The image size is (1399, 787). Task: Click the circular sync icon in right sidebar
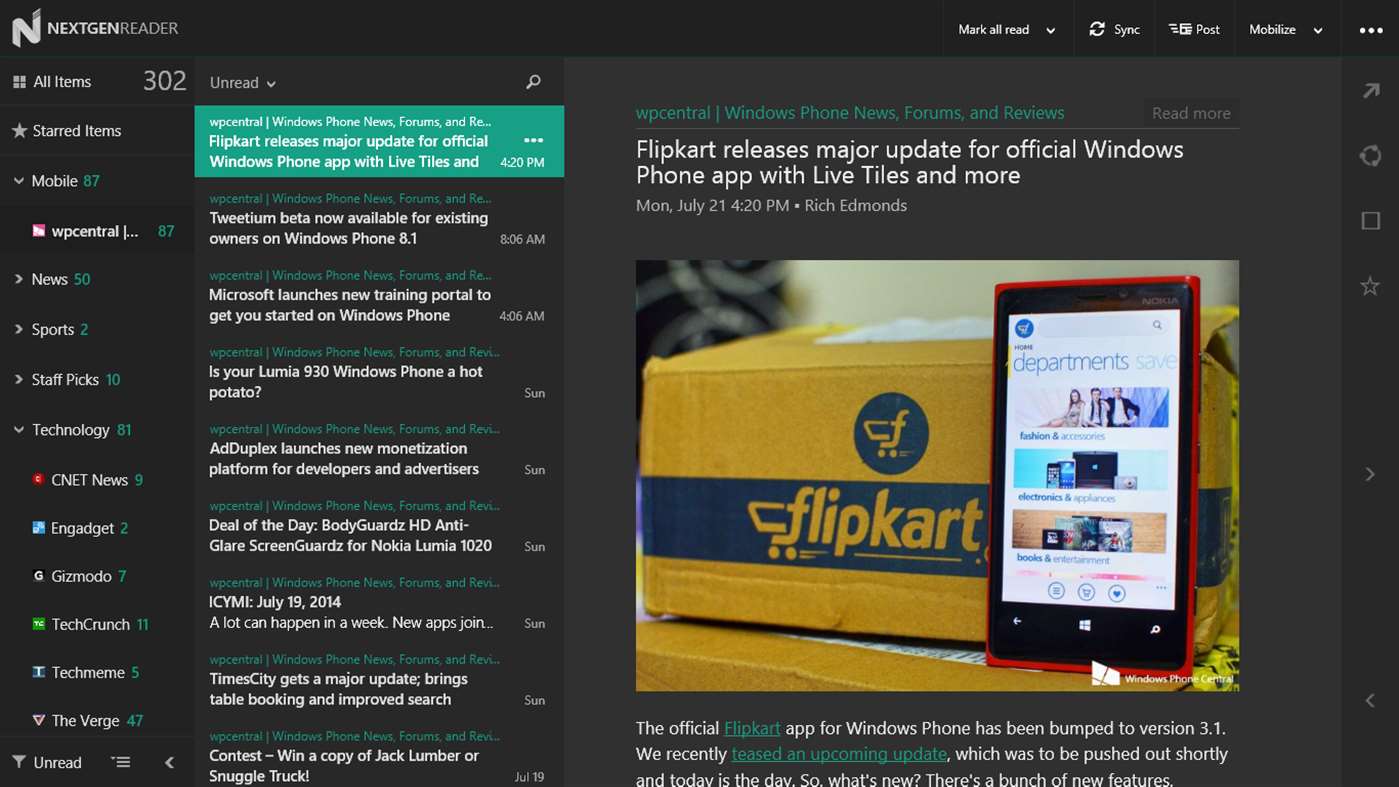1370,156
